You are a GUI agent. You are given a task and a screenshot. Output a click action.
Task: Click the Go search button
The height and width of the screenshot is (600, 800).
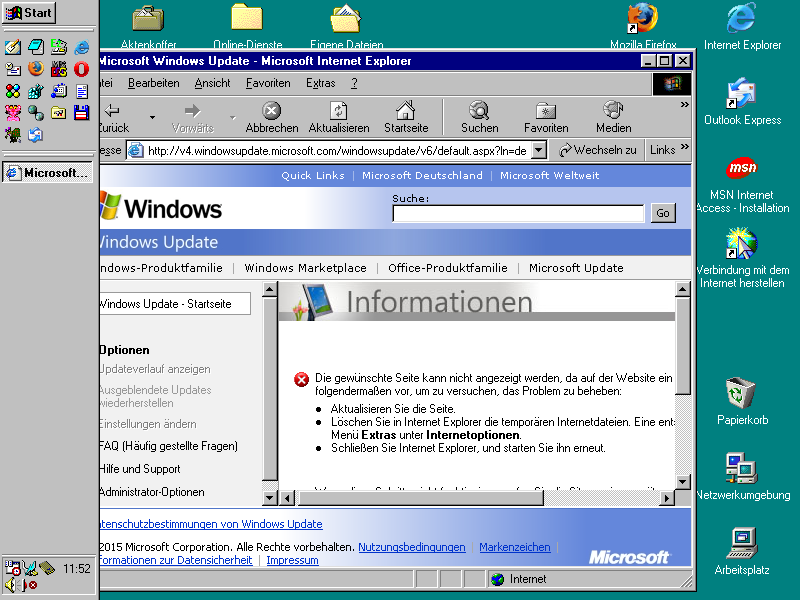point(663,213)
